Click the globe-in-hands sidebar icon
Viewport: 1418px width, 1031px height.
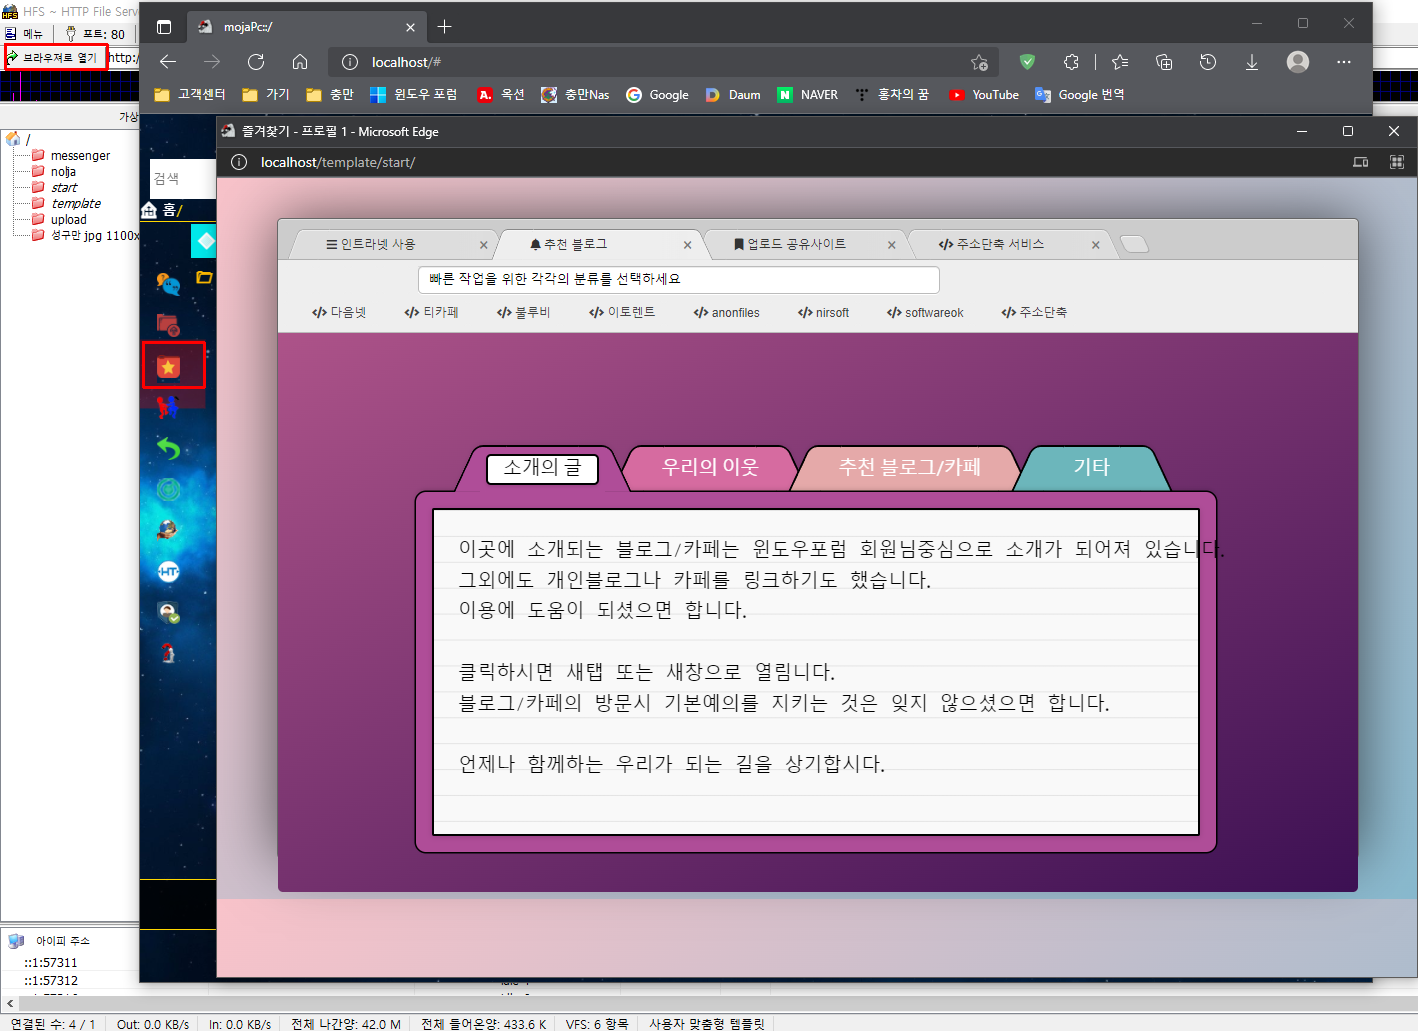(x=168, y=530)
